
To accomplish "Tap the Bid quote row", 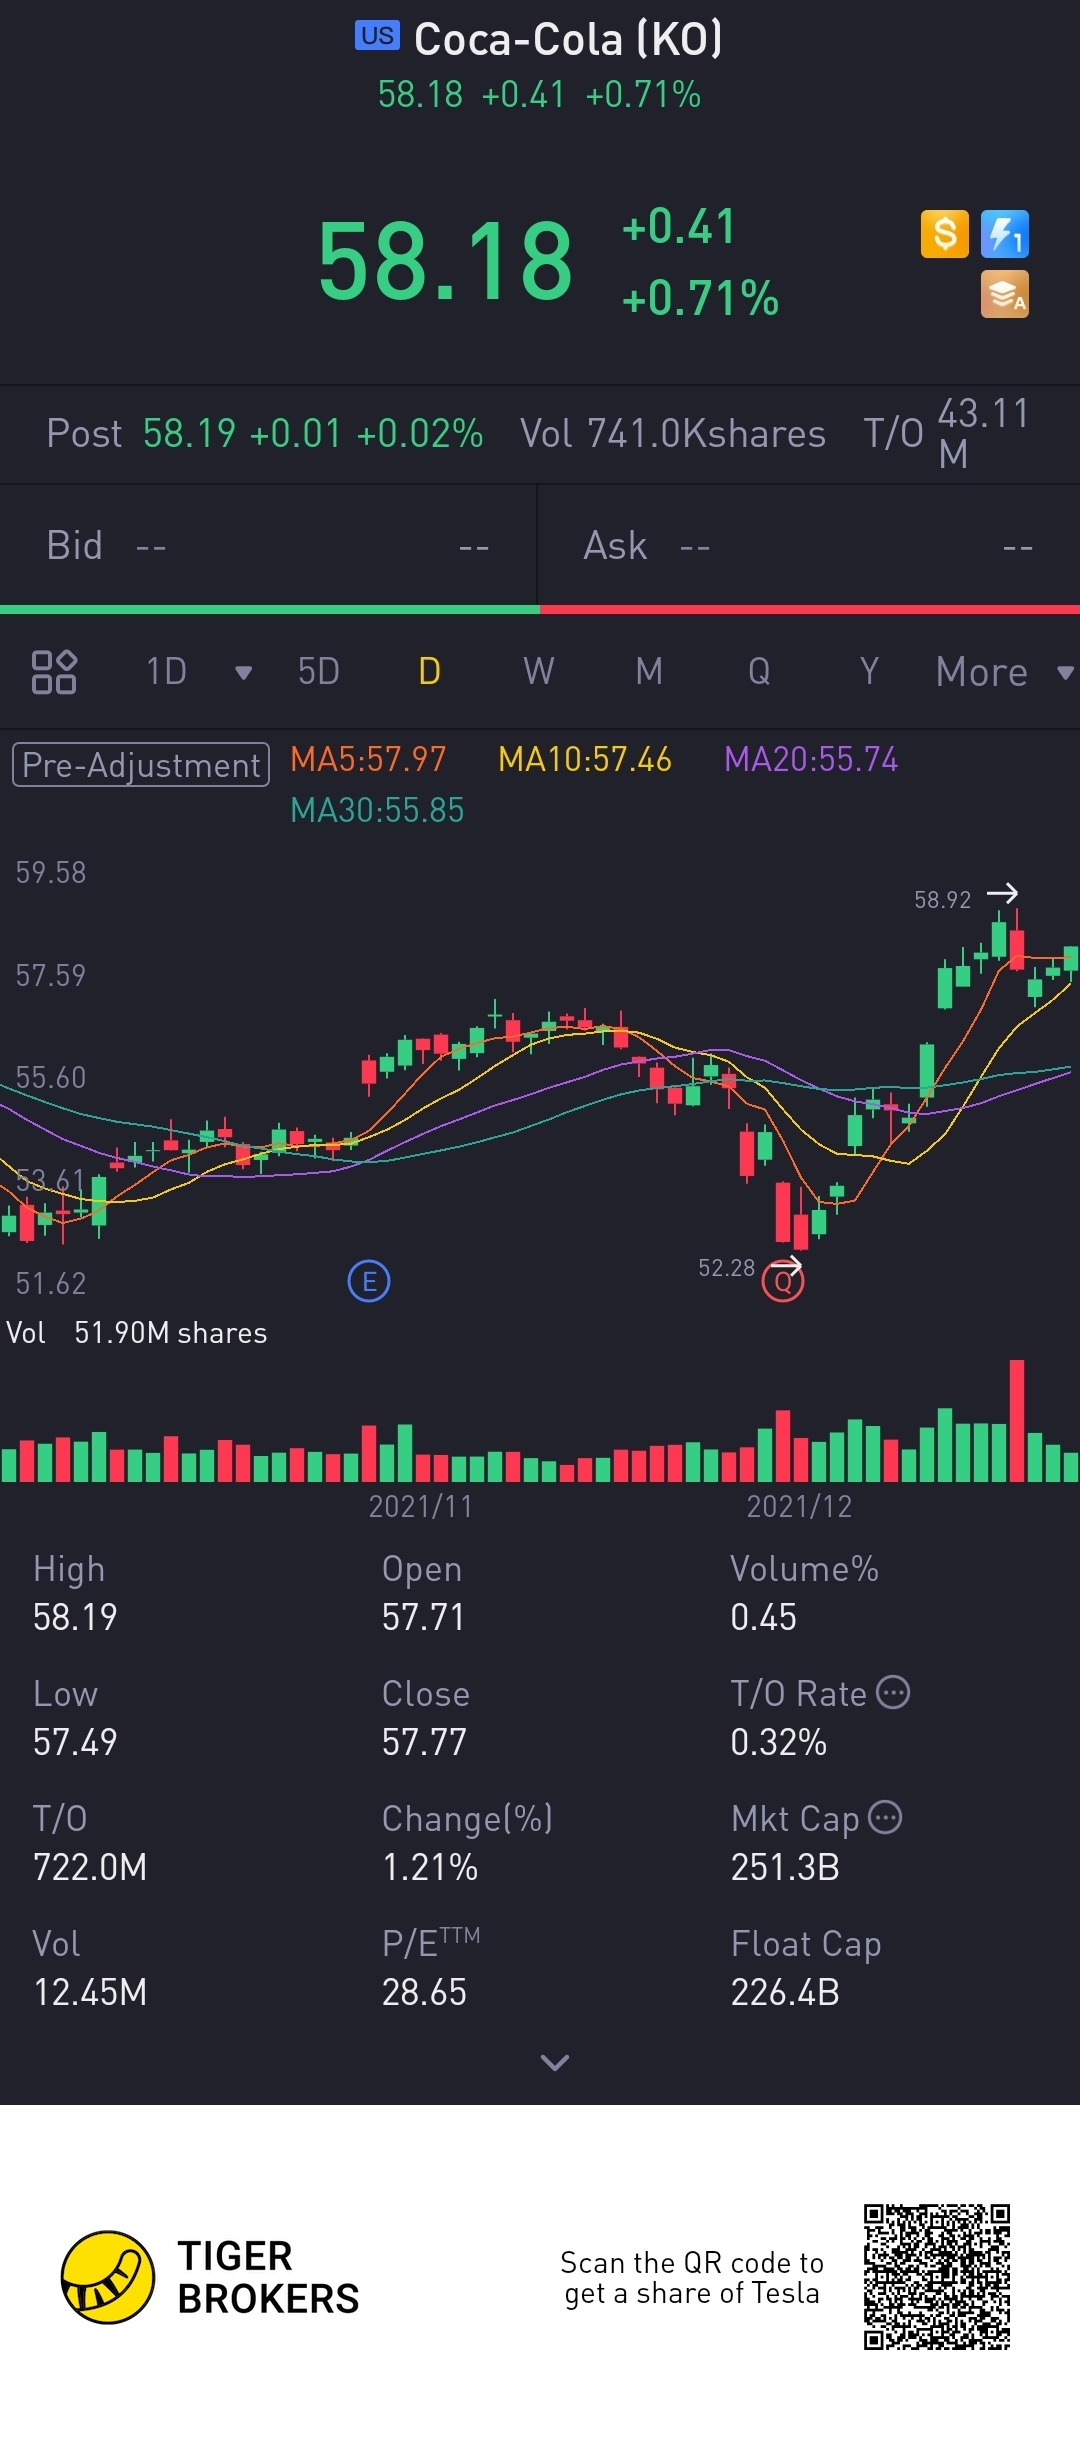I will point(268,546).
